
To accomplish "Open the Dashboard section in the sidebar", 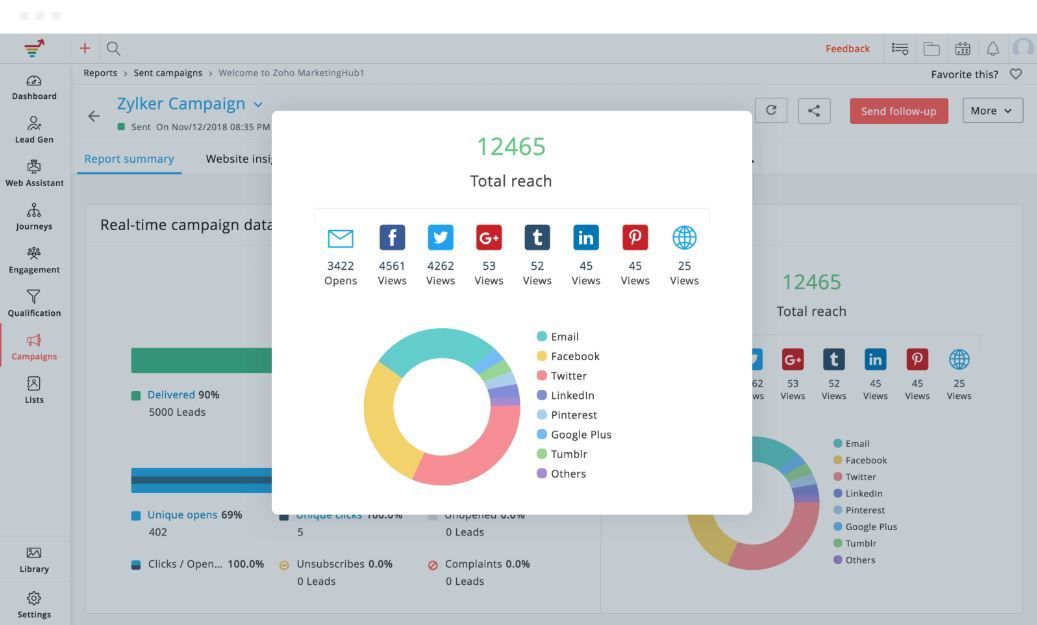I will [x=34, y=88].
